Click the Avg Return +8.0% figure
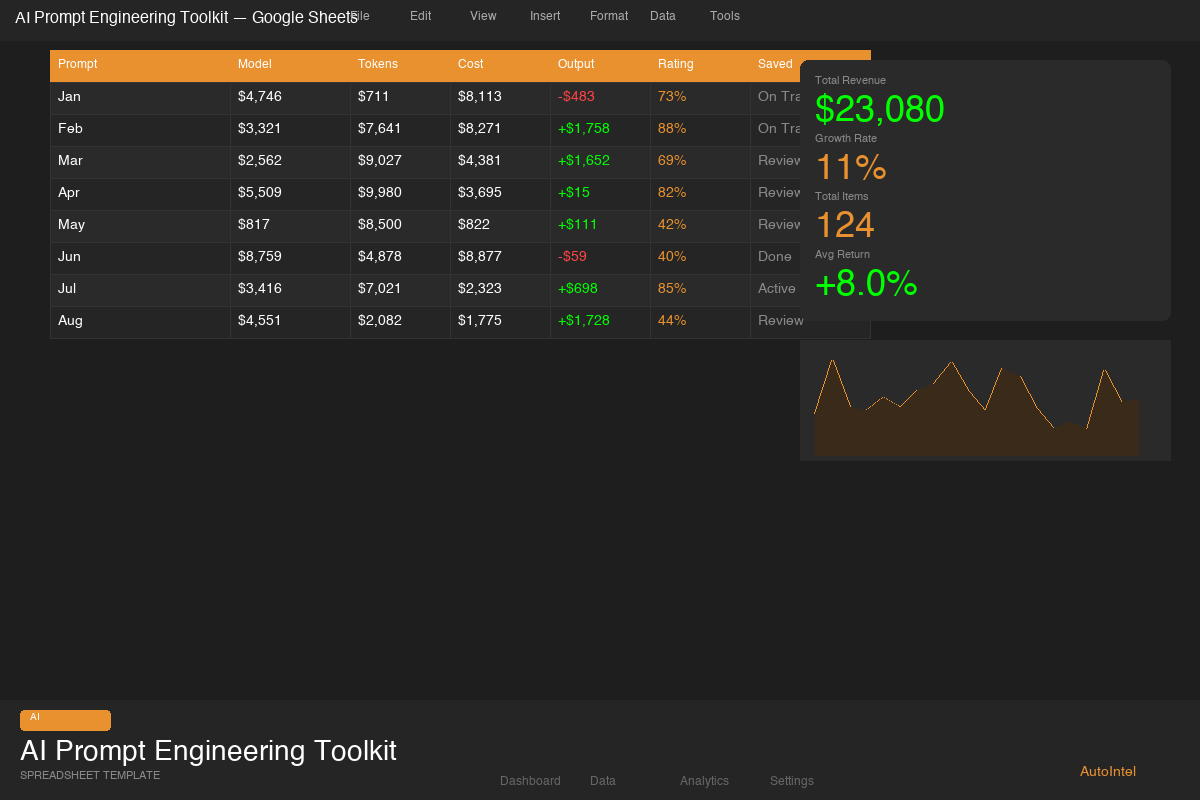The height and width of the screenshot is (800, 1200). 866,285
